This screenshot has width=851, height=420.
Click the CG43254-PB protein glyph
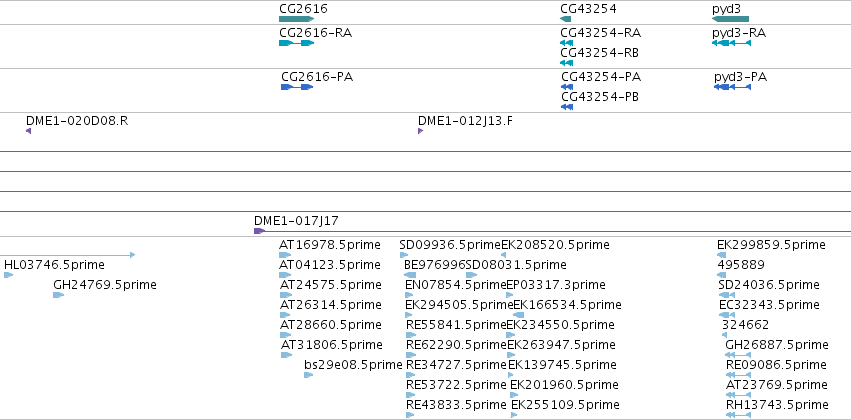pyautogui.click(x=567, y=107)
